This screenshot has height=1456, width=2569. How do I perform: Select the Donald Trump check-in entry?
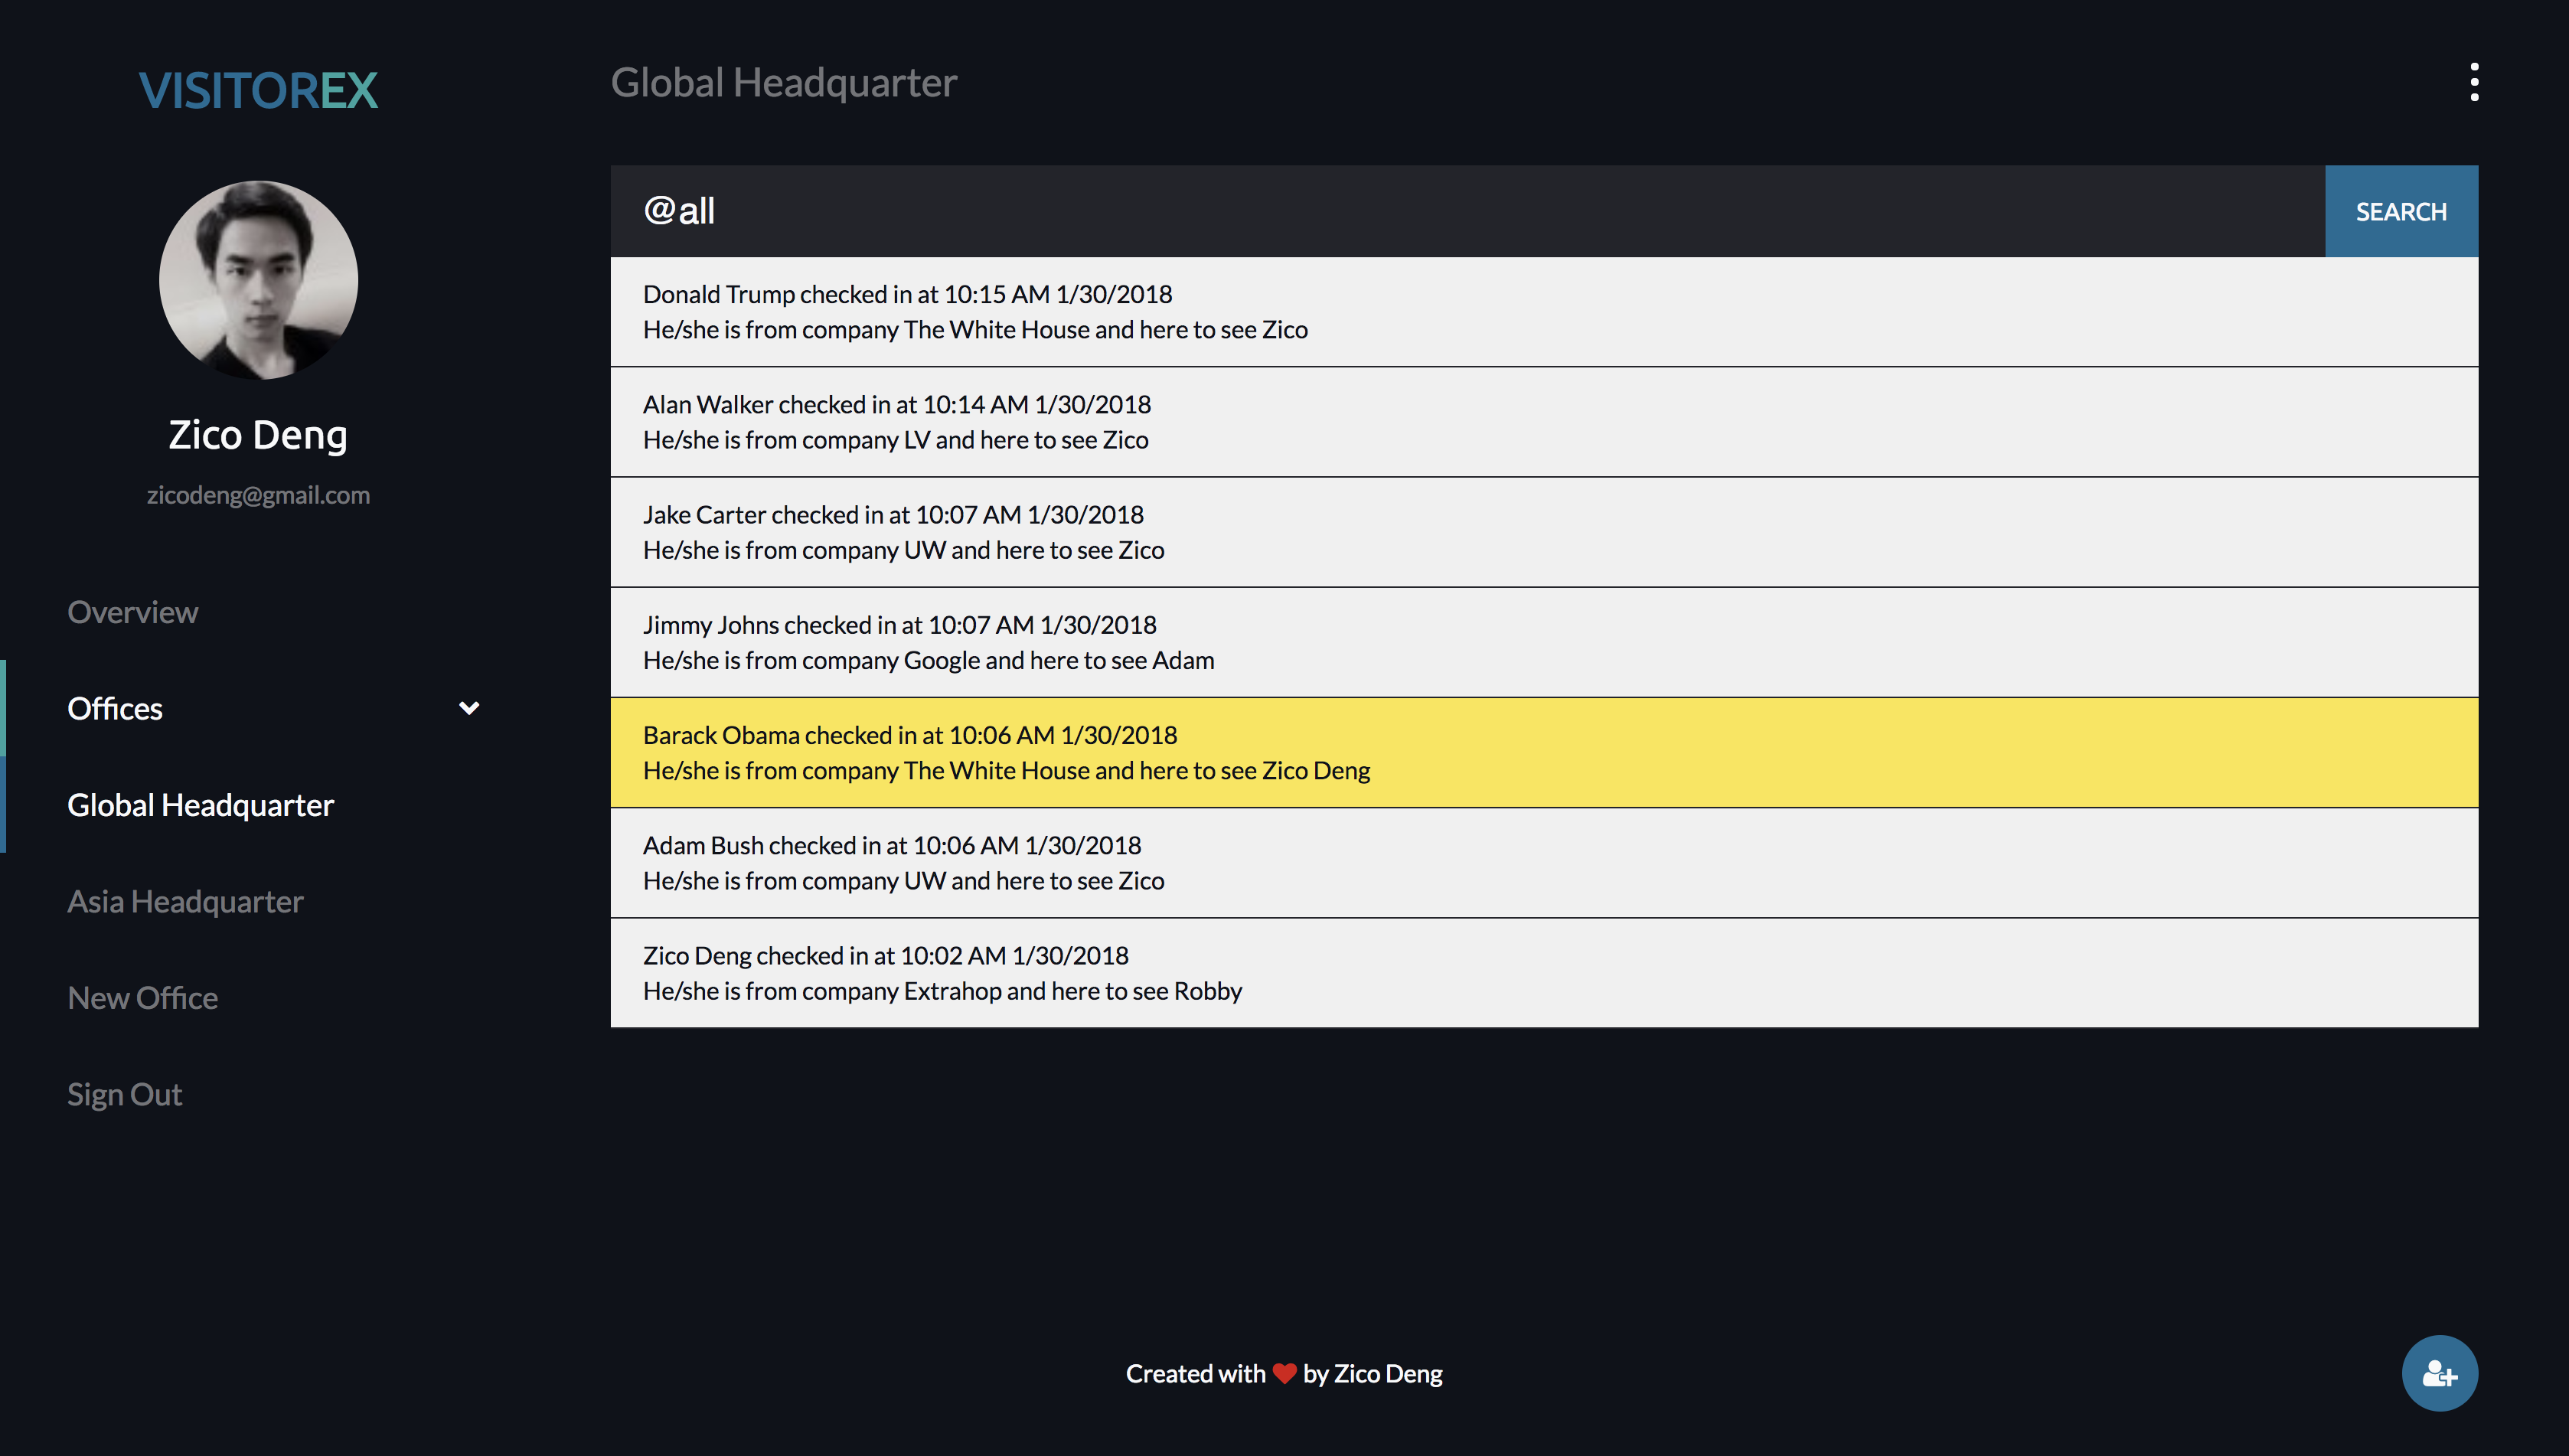(x=1543, y=312)
